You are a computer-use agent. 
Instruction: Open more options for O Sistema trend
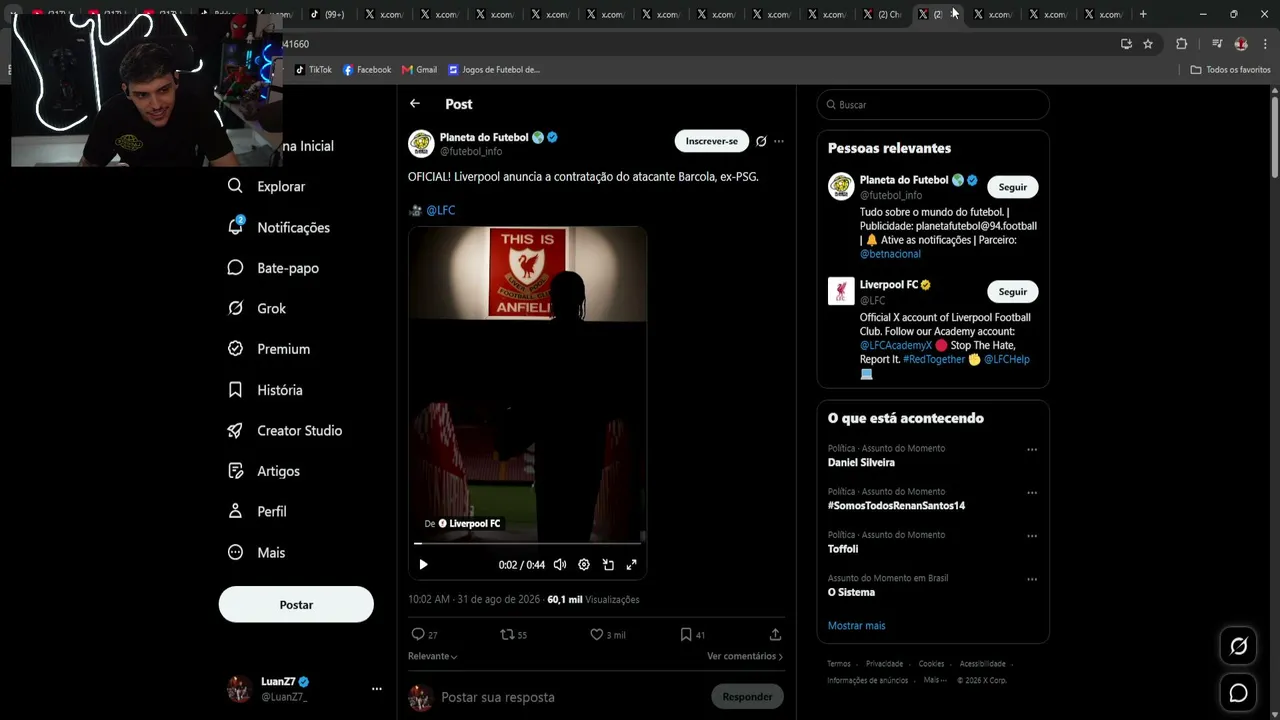coord(1032,579)
